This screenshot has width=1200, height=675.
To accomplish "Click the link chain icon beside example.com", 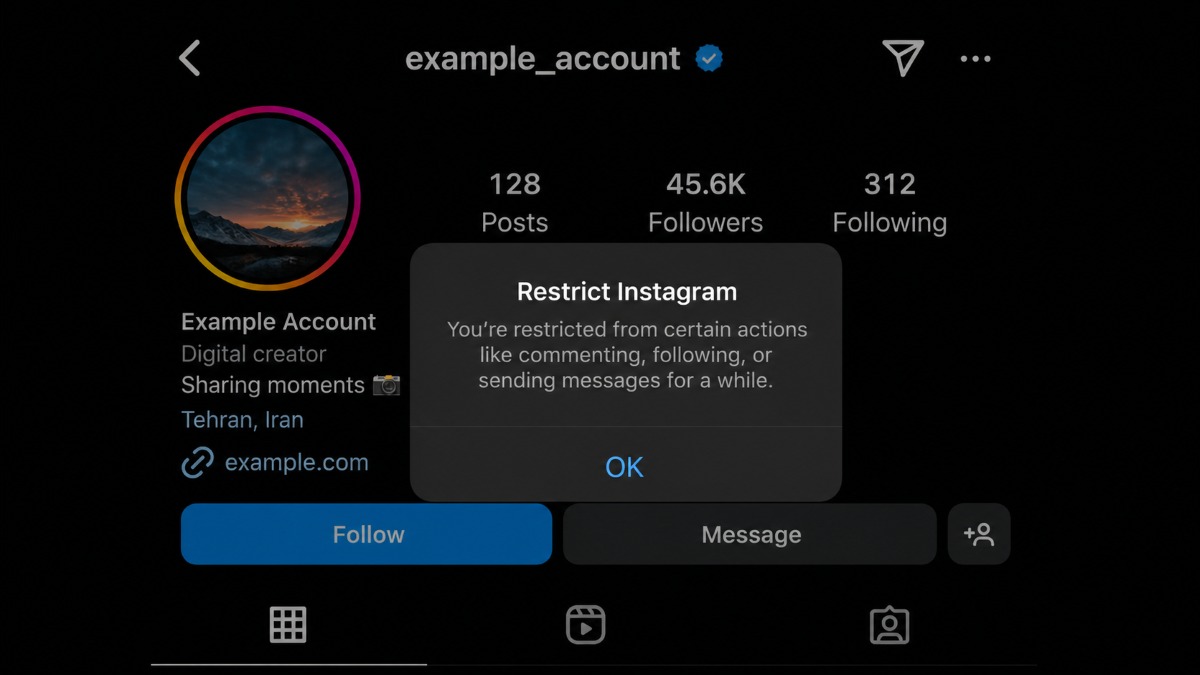I will tap(197, 463).
